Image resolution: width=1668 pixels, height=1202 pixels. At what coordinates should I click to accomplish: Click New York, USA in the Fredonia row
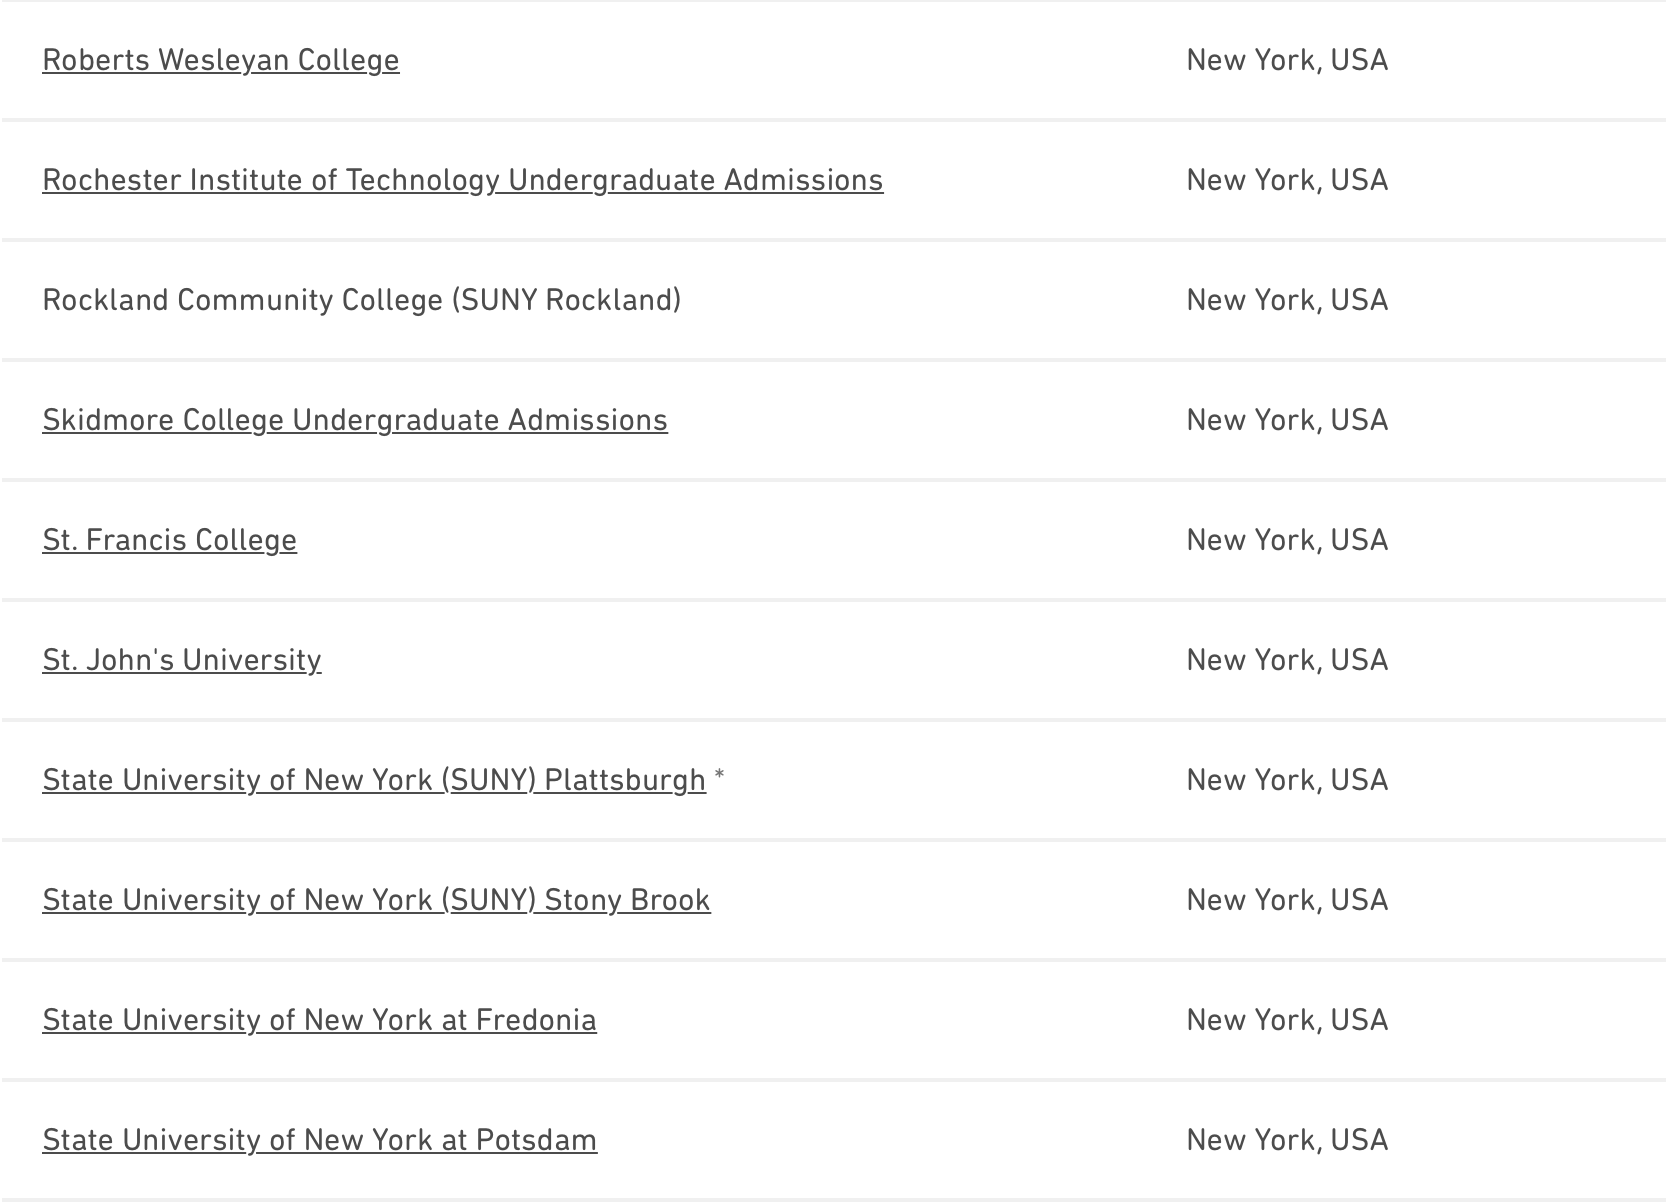pos(1286,1020)
